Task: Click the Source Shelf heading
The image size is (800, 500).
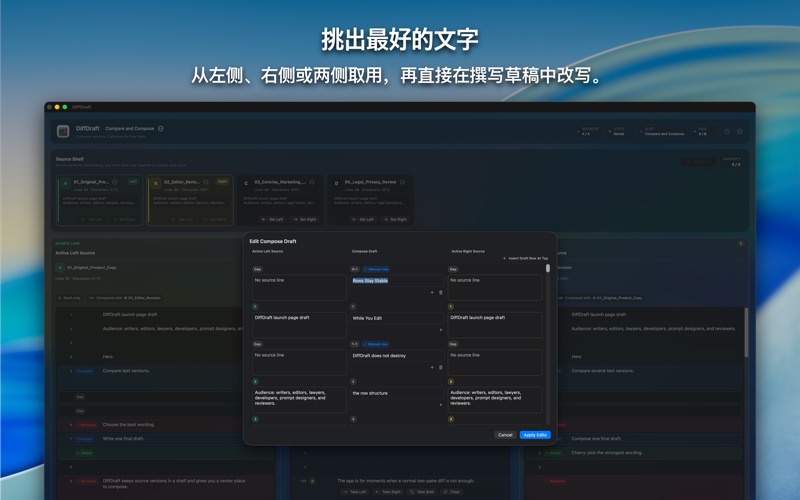Action: point(70,159)
